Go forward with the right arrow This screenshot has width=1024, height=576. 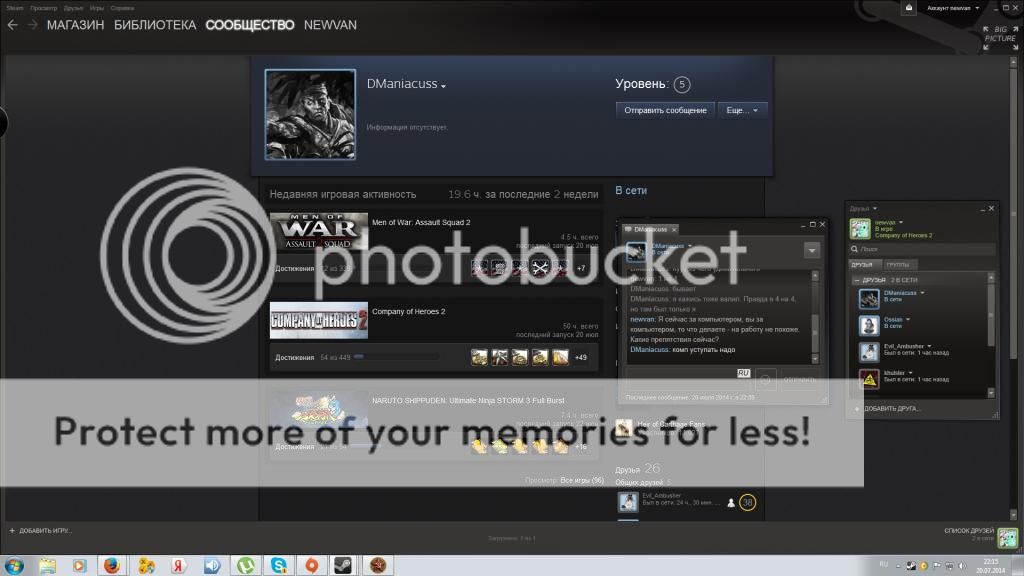click(x=33, y=25)
